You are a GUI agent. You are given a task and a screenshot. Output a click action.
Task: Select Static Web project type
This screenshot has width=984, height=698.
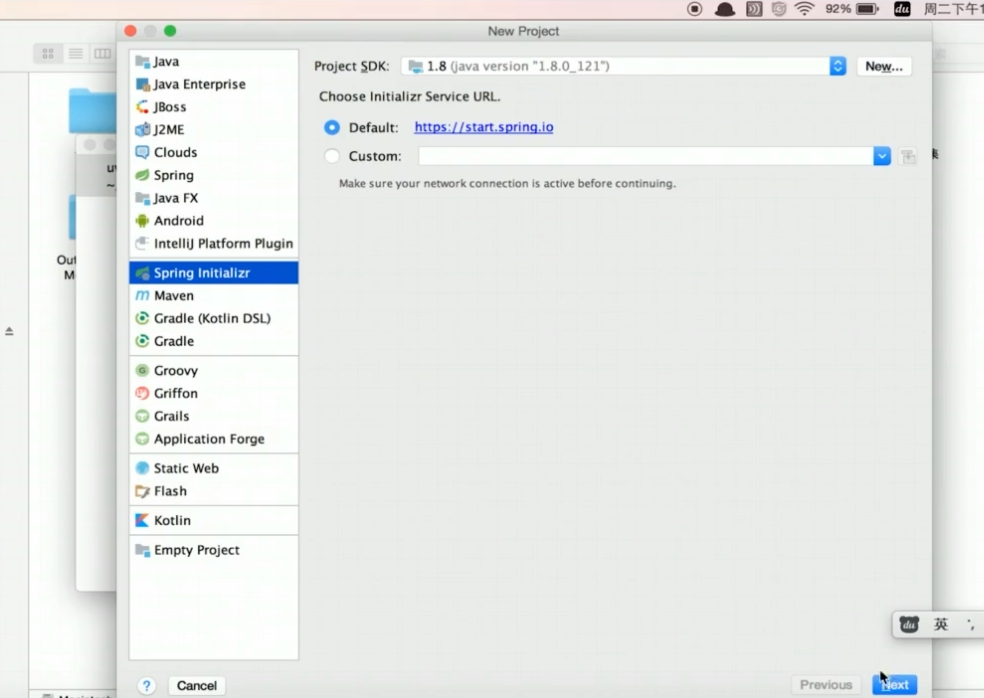[x=213, y=468]
